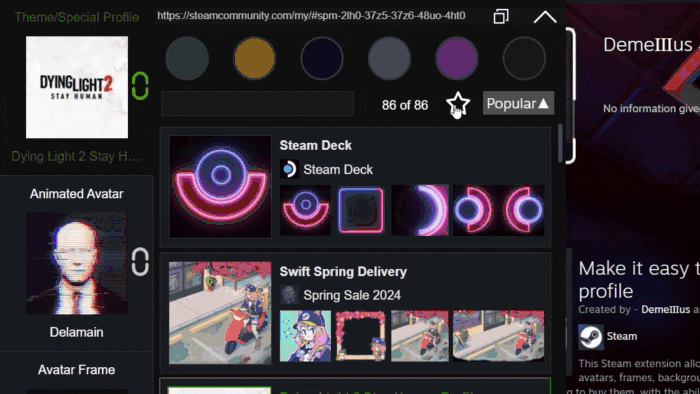Click the Steam Deck bundle title
Screen dimensions: 700x394
(x=316, y=145)
